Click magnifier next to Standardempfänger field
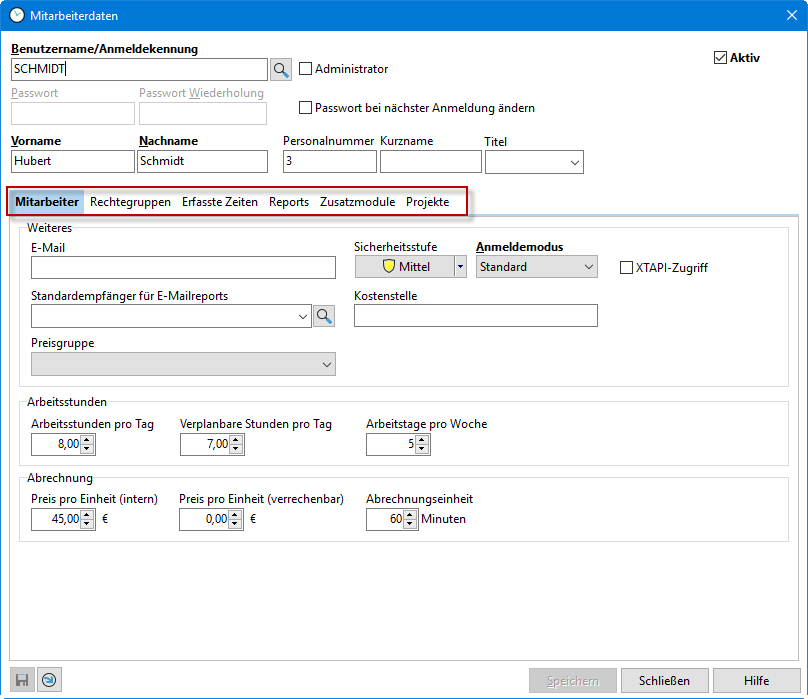 pos(324,316)
